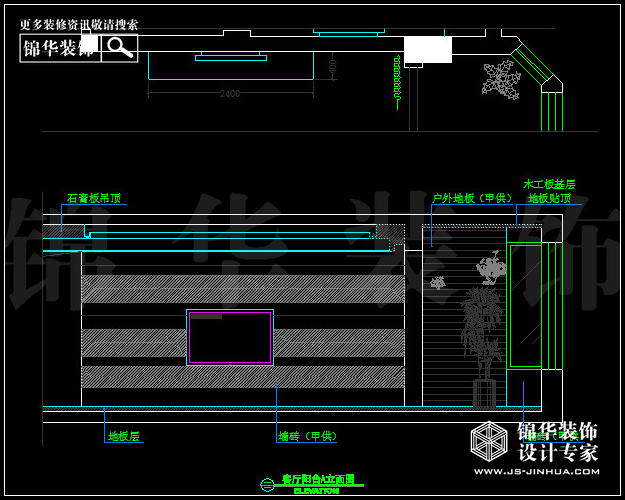Select the 地板层 label near the floor
Screen dimensions: 625x500
(124, 437)
